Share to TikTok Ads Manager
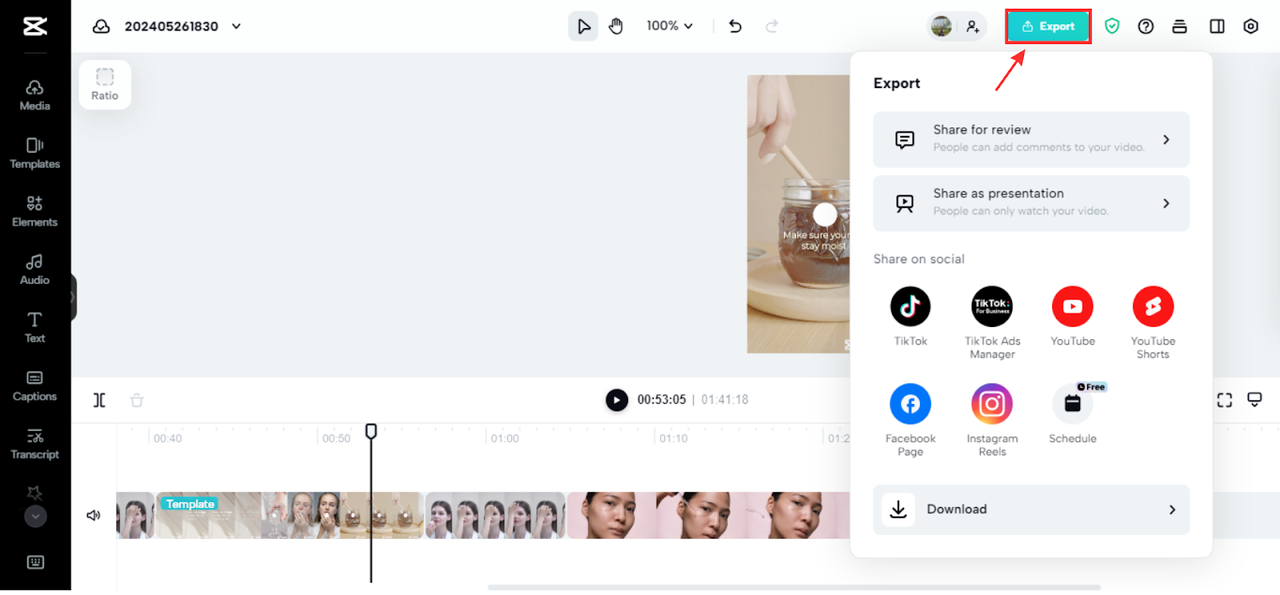Viewport: 1280px width, 595px height. (992, 322)
